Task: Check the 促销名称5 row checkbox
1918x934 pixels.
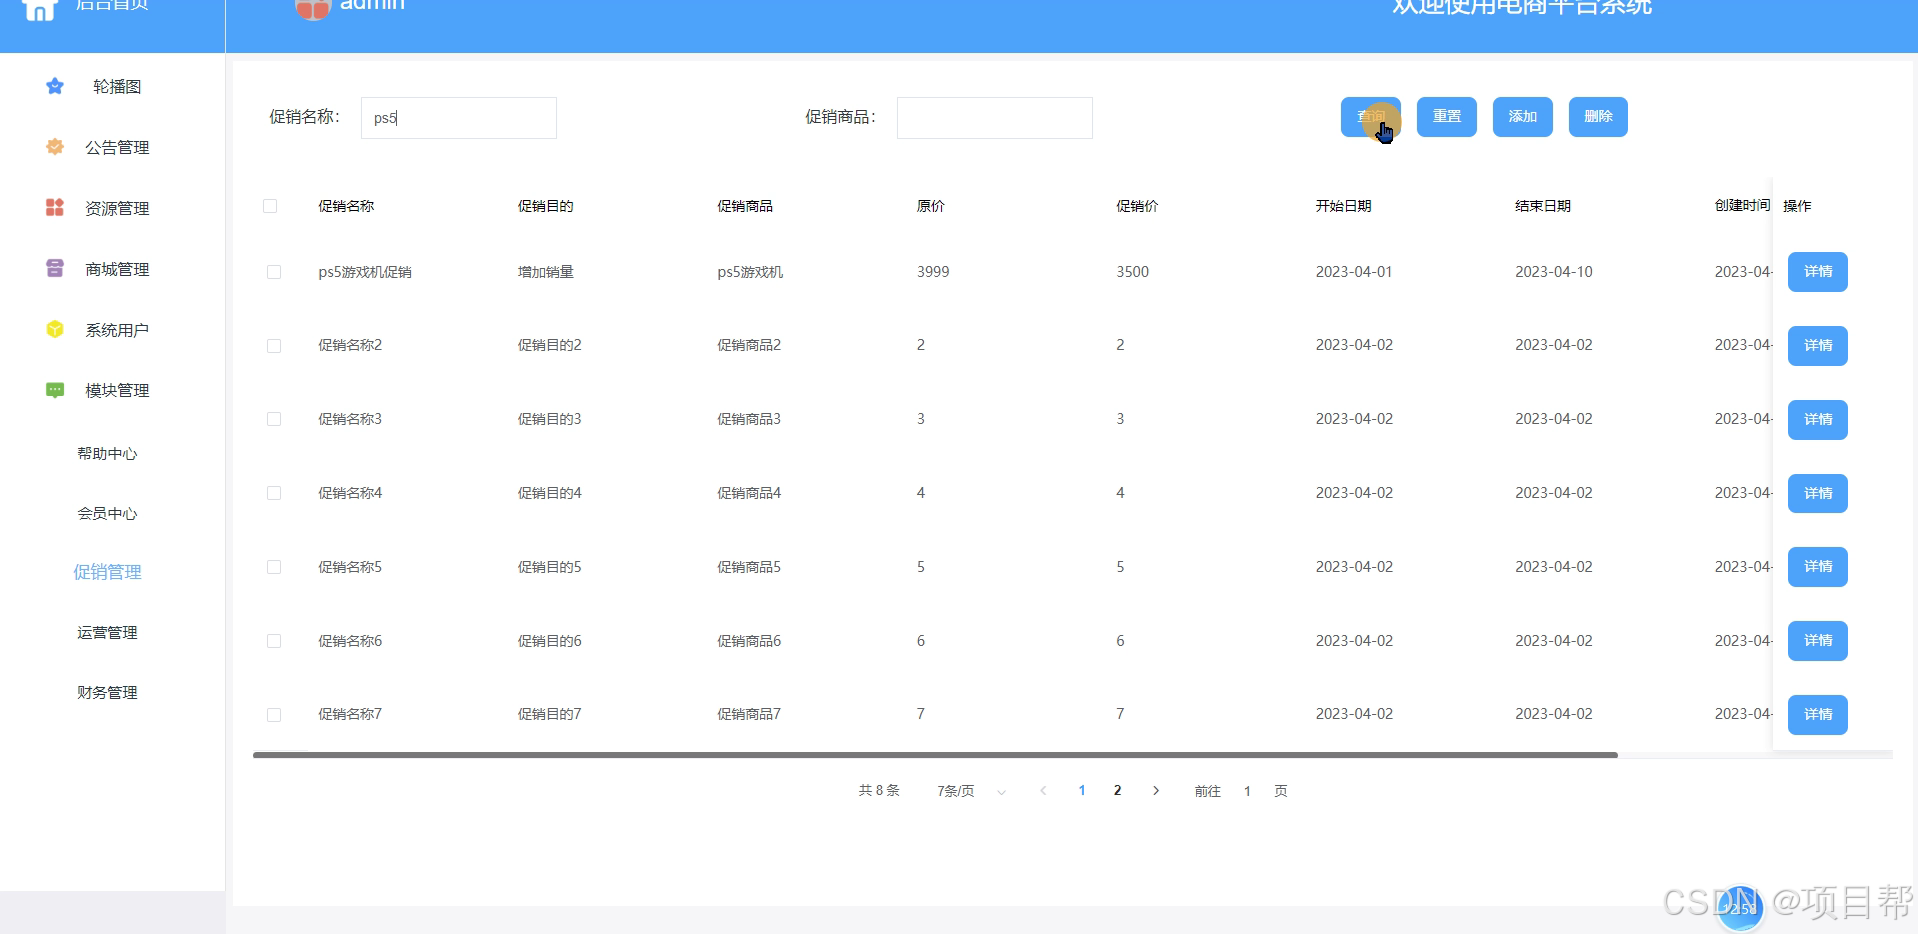Action: point(274,567)
